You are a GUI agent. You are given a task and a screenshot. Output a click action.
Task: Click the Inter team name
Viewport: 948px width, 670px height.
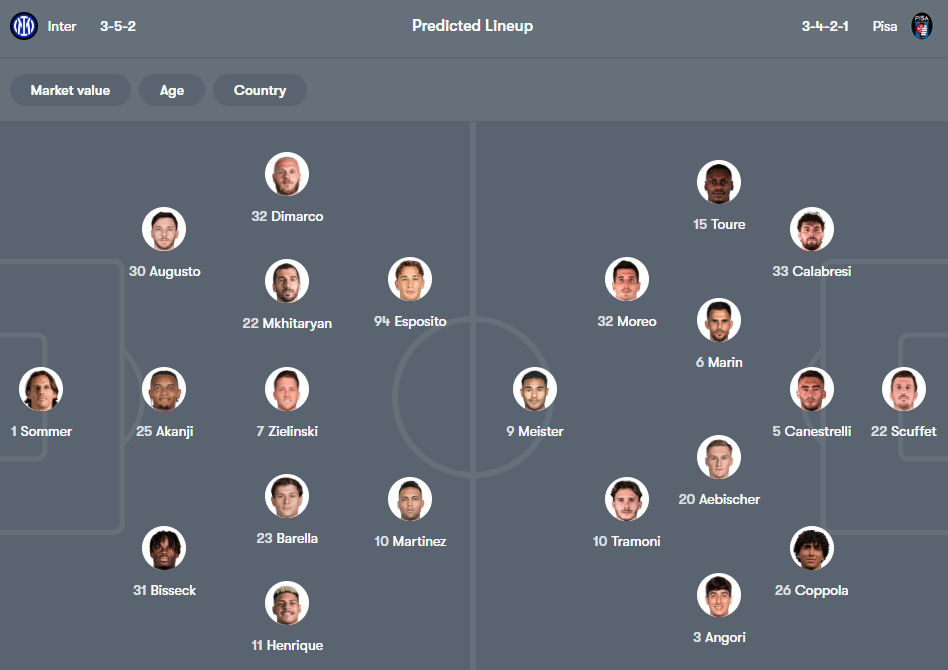pos(62,26)
